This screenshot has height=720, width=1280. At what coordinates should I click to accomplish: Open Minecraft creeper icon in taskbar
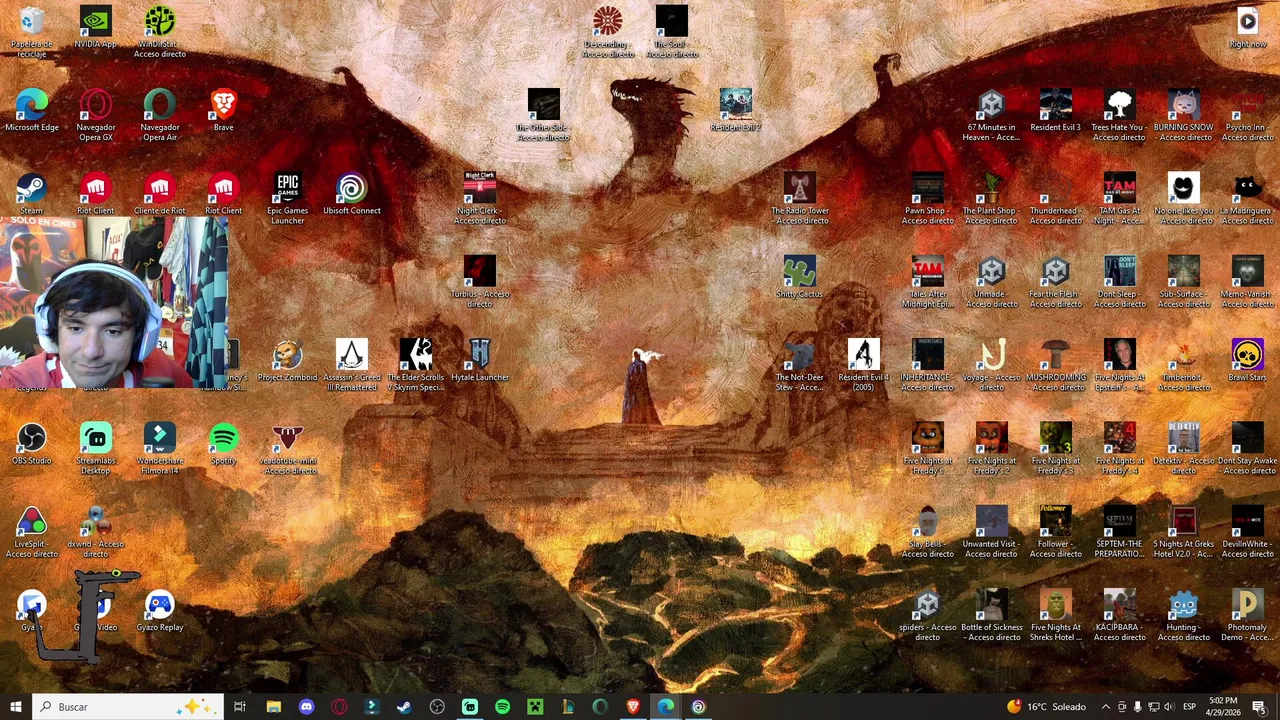[x=535, y=707]
